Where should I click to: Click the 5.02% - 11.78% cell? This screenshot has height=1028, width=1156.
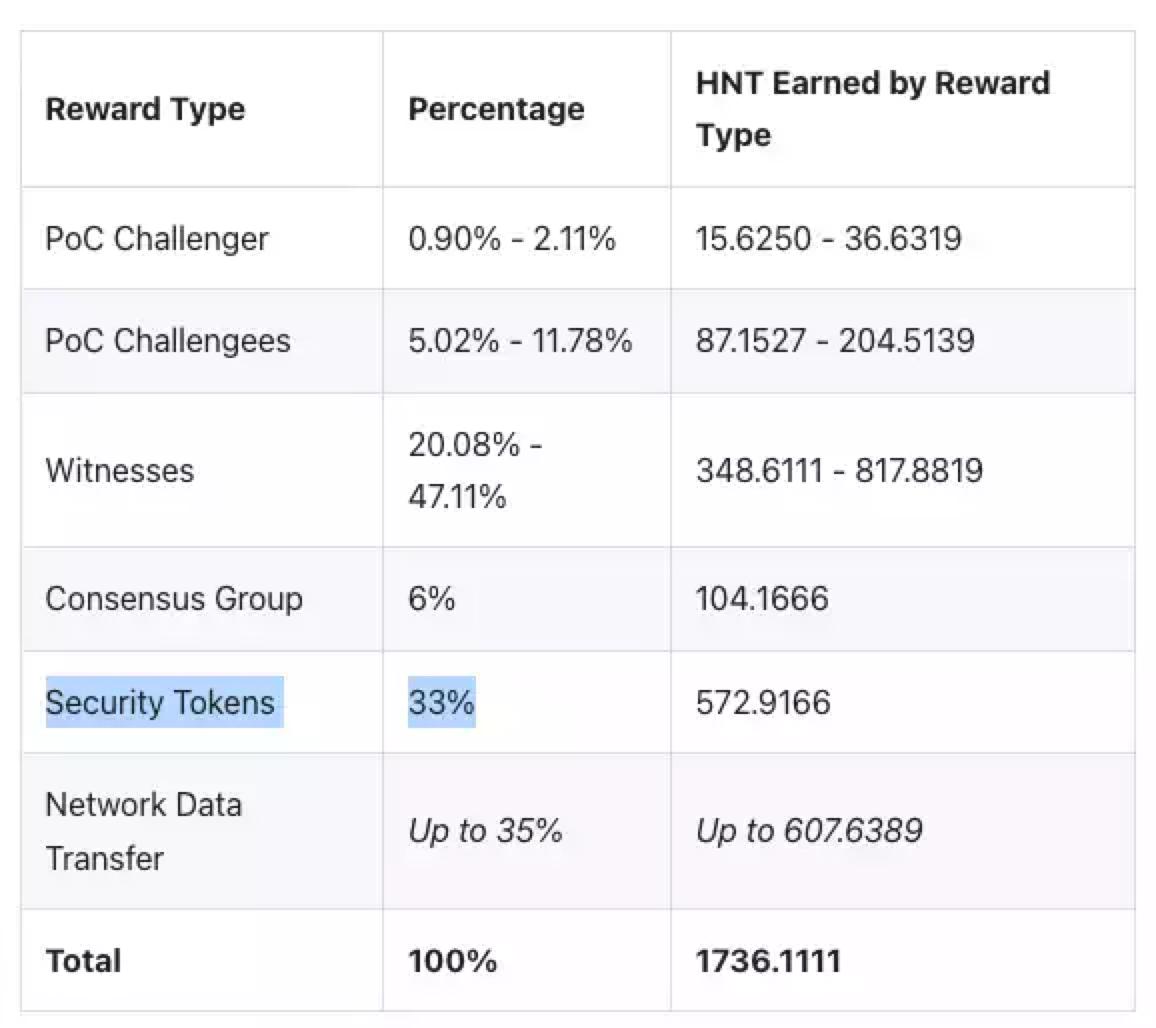tap(520, 341)
